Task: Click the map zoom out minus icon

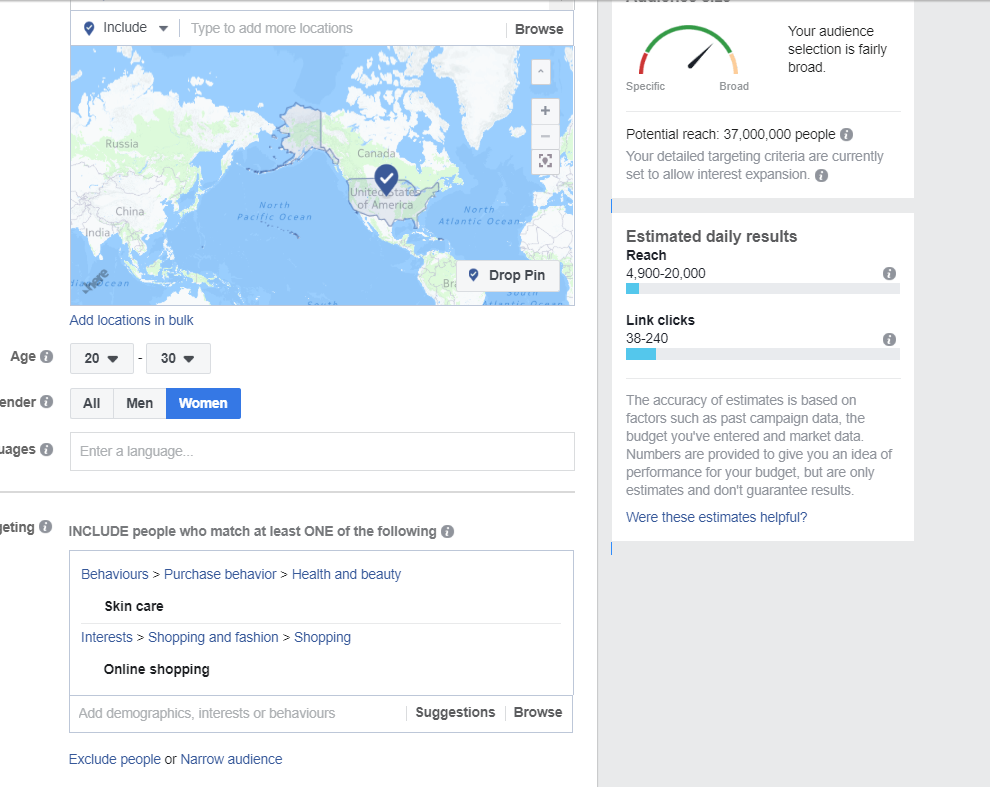Action: (545, 136)
